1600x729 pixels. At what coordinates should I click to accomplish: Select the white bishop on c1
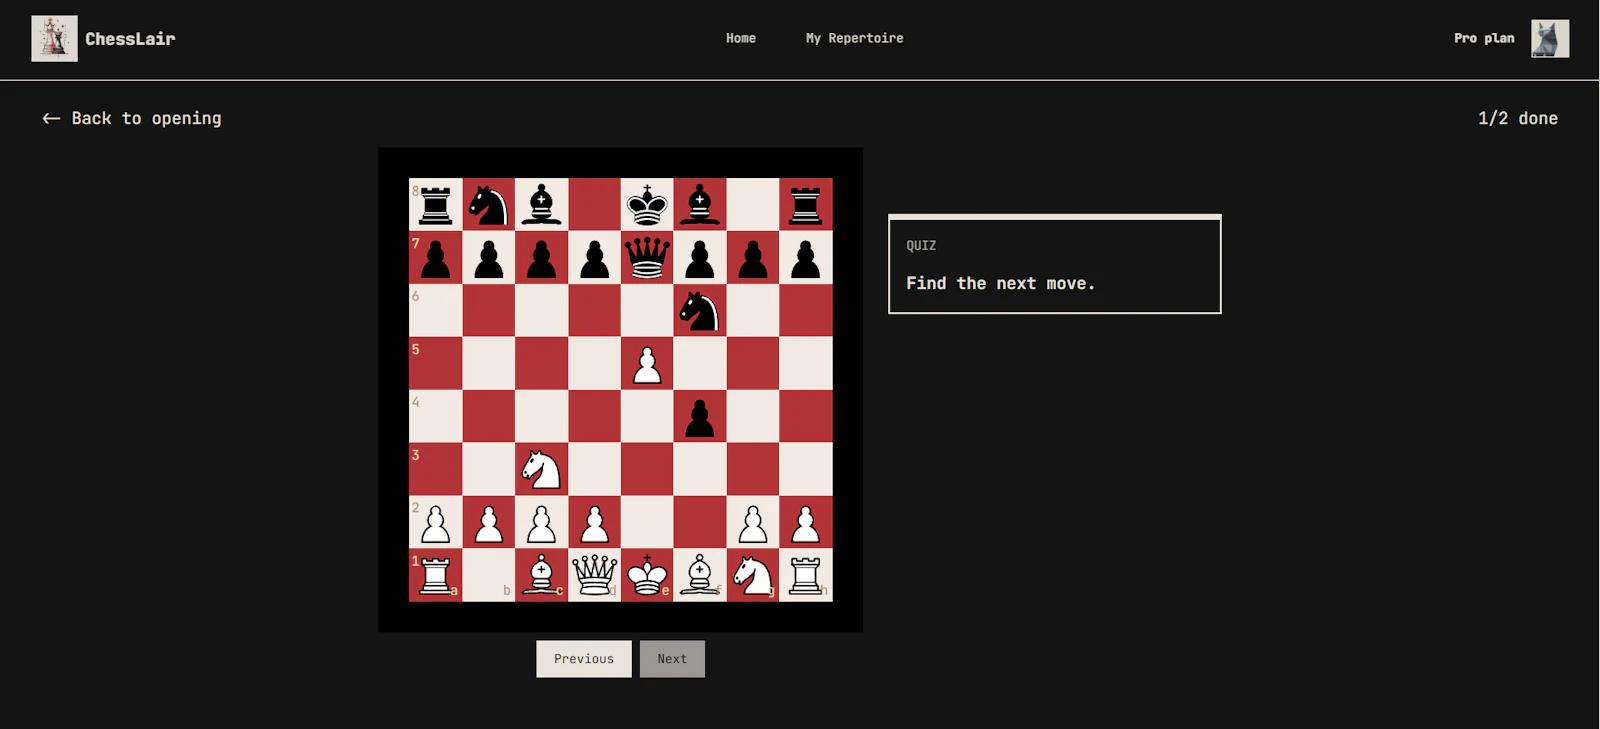click(541, 575)
